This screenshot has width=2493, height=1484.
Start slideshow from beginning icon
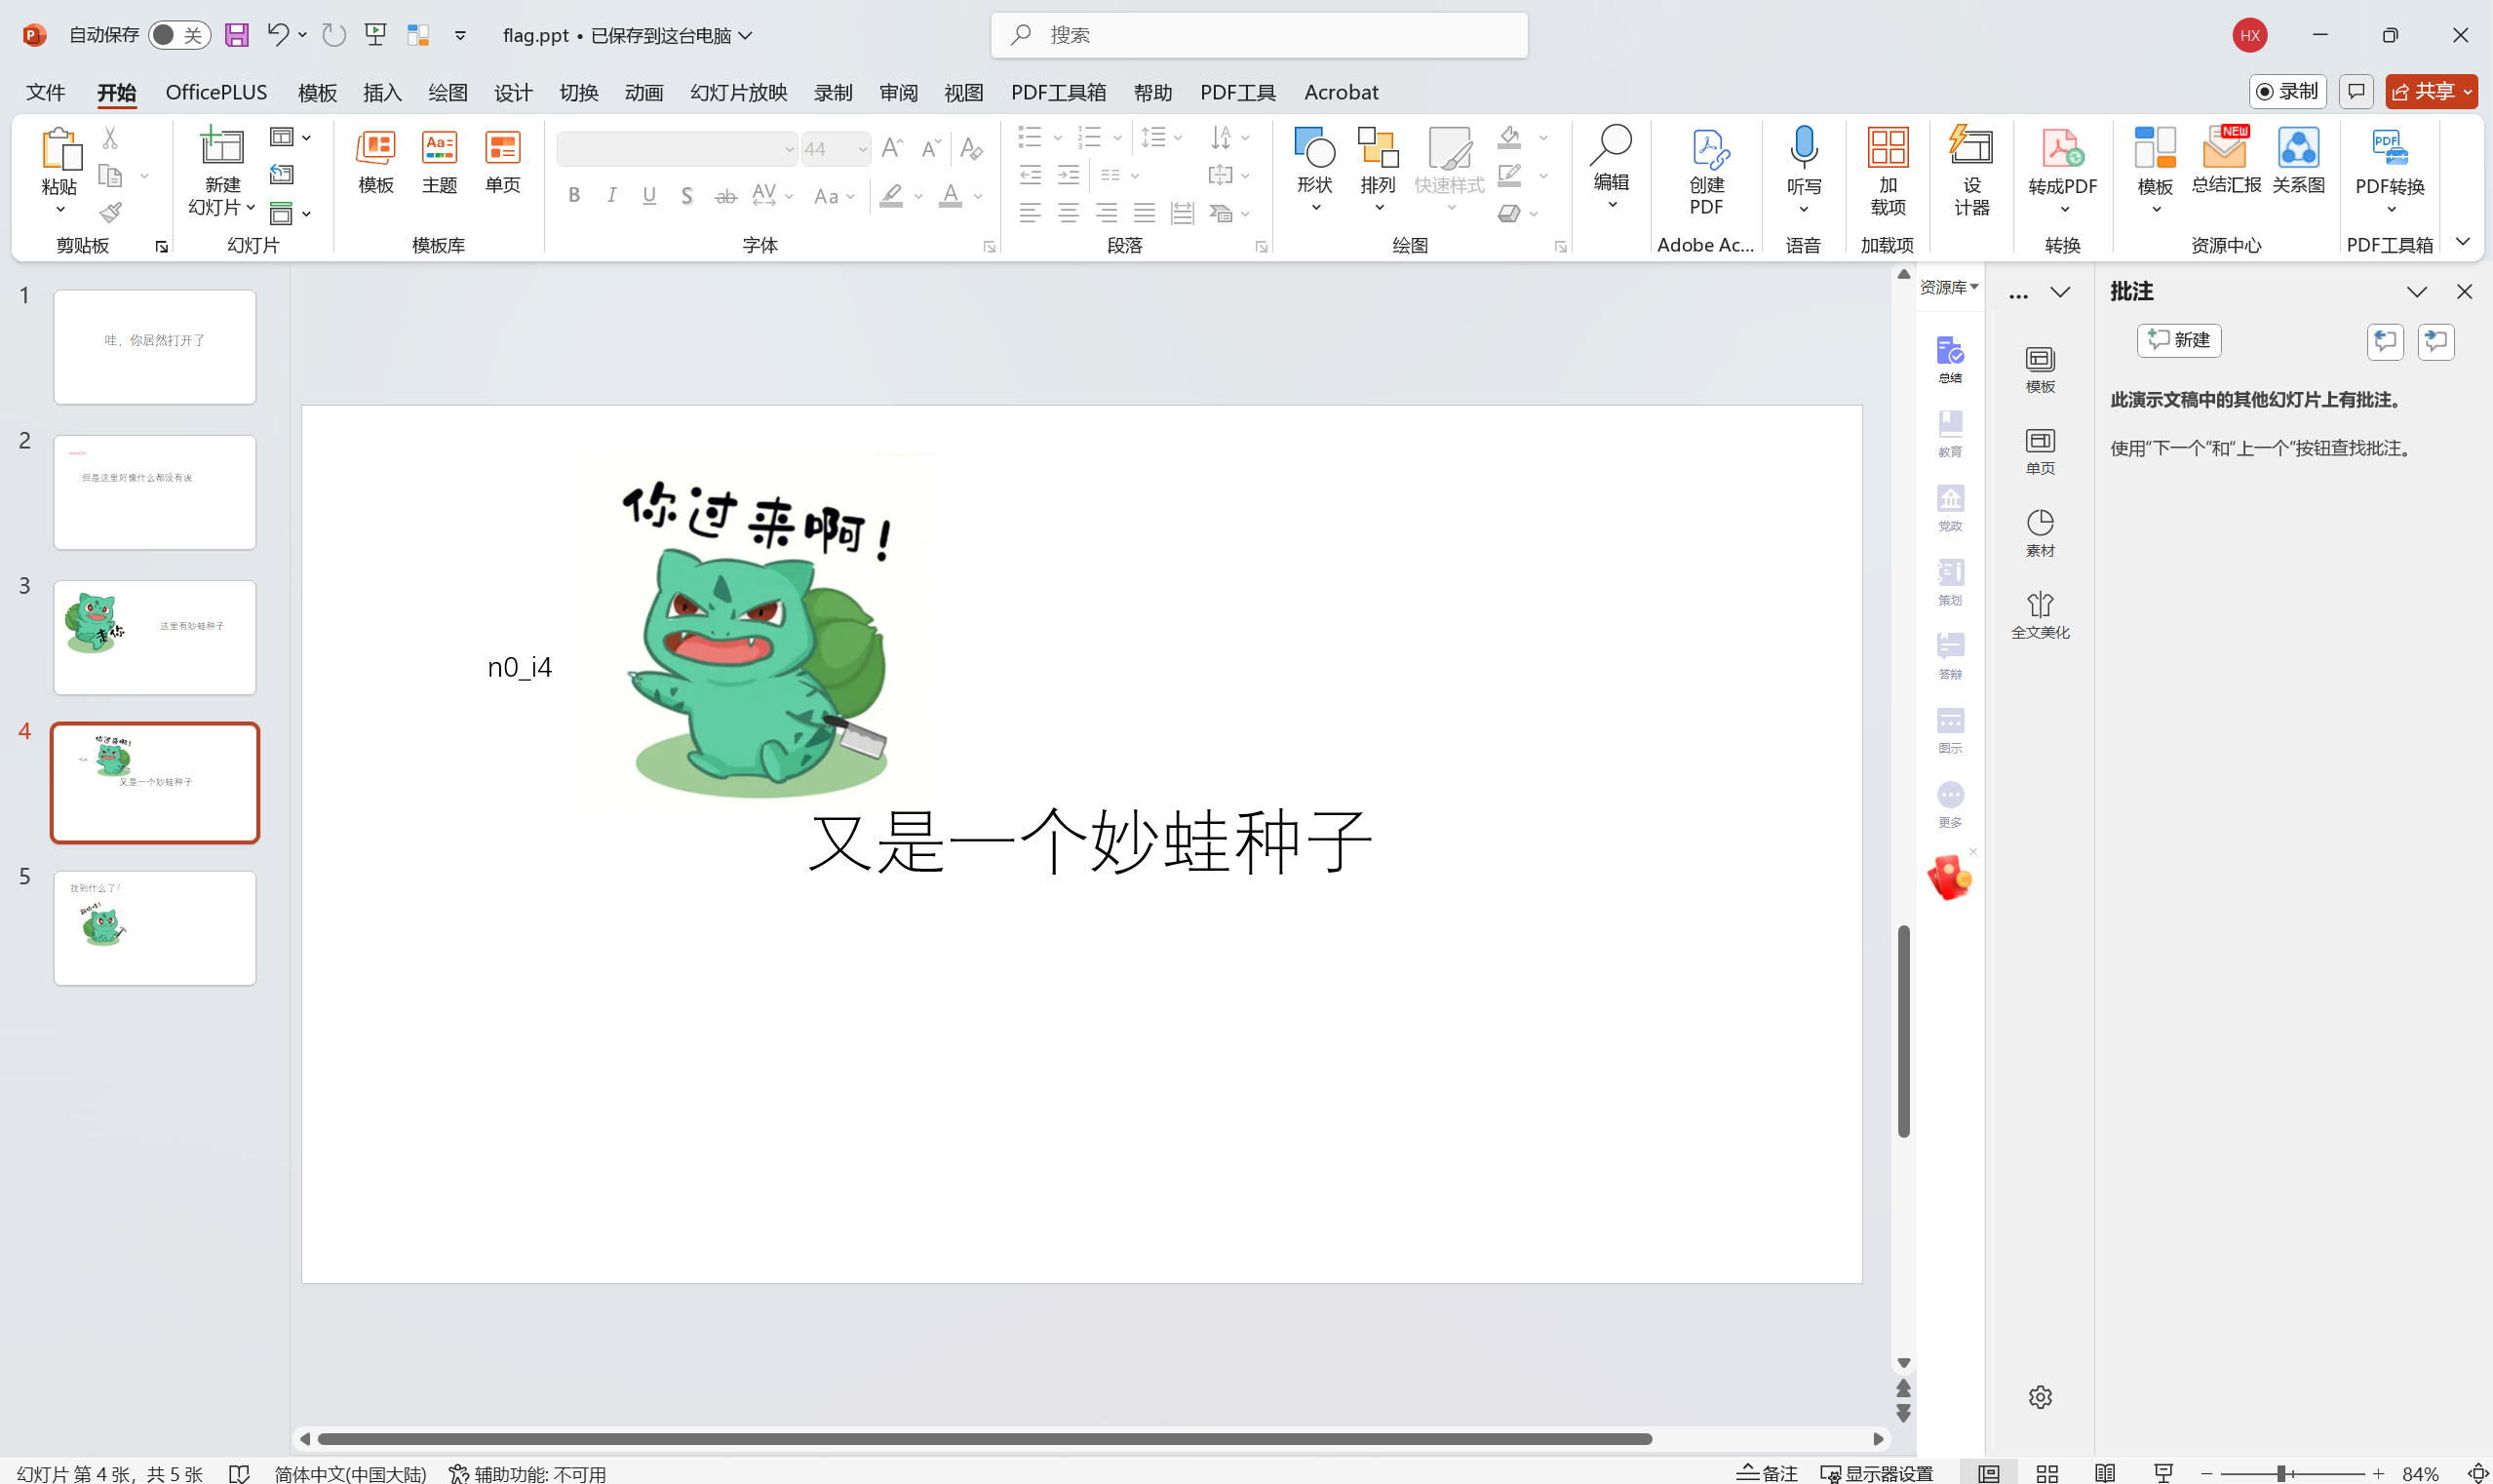click(x=376, y=35)
